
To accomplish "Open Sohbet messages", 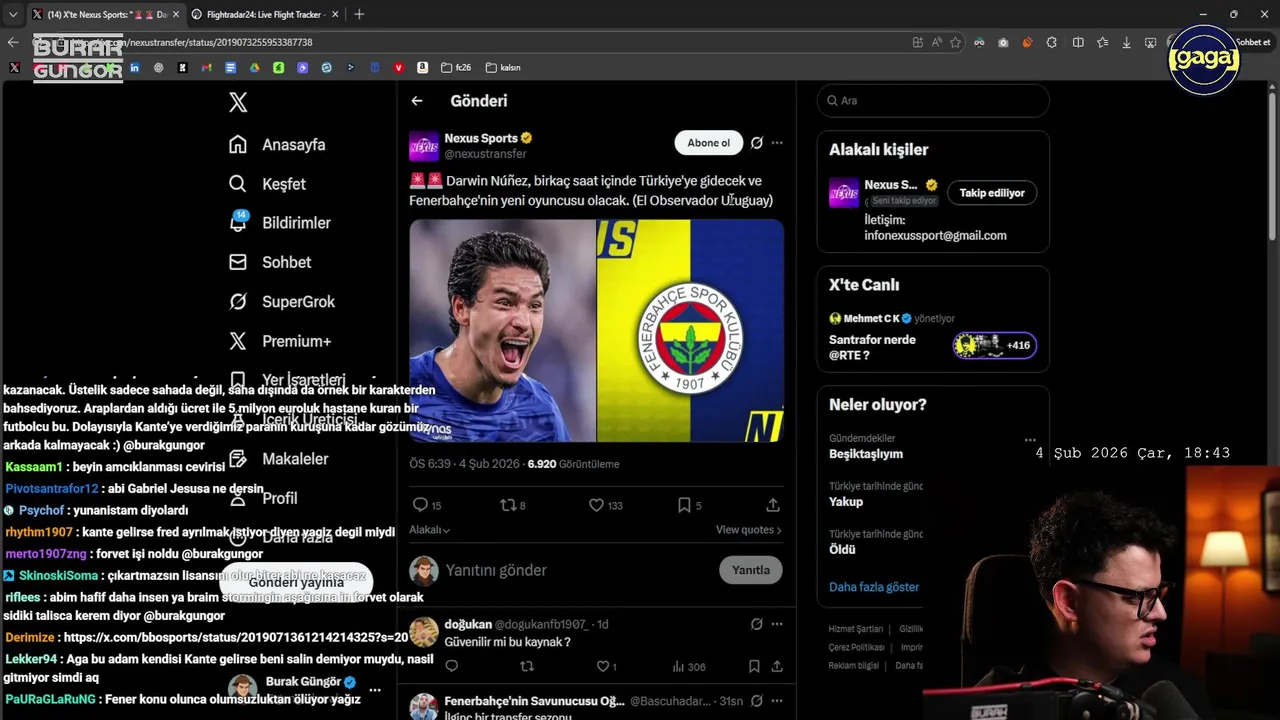I will pos(269,262).
